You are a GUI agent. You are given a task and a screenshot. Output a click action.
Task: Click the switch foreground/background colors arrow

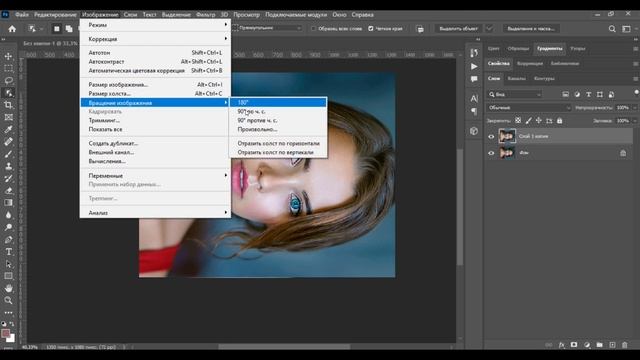(x=12, y=324)
